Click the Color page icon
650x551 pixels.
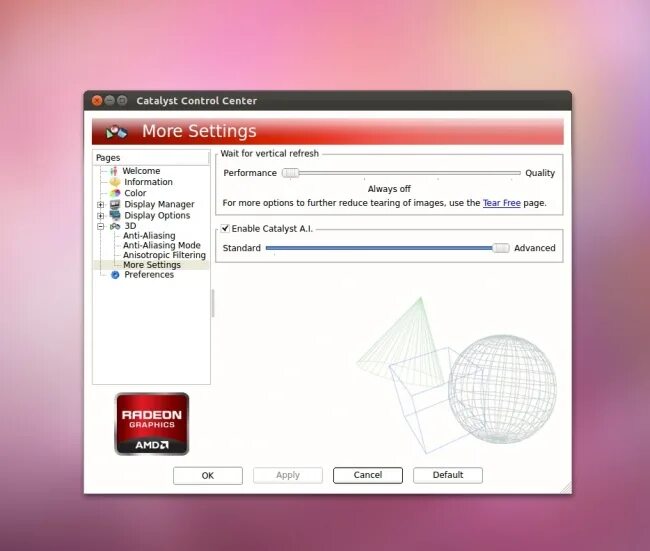(115, 193)
